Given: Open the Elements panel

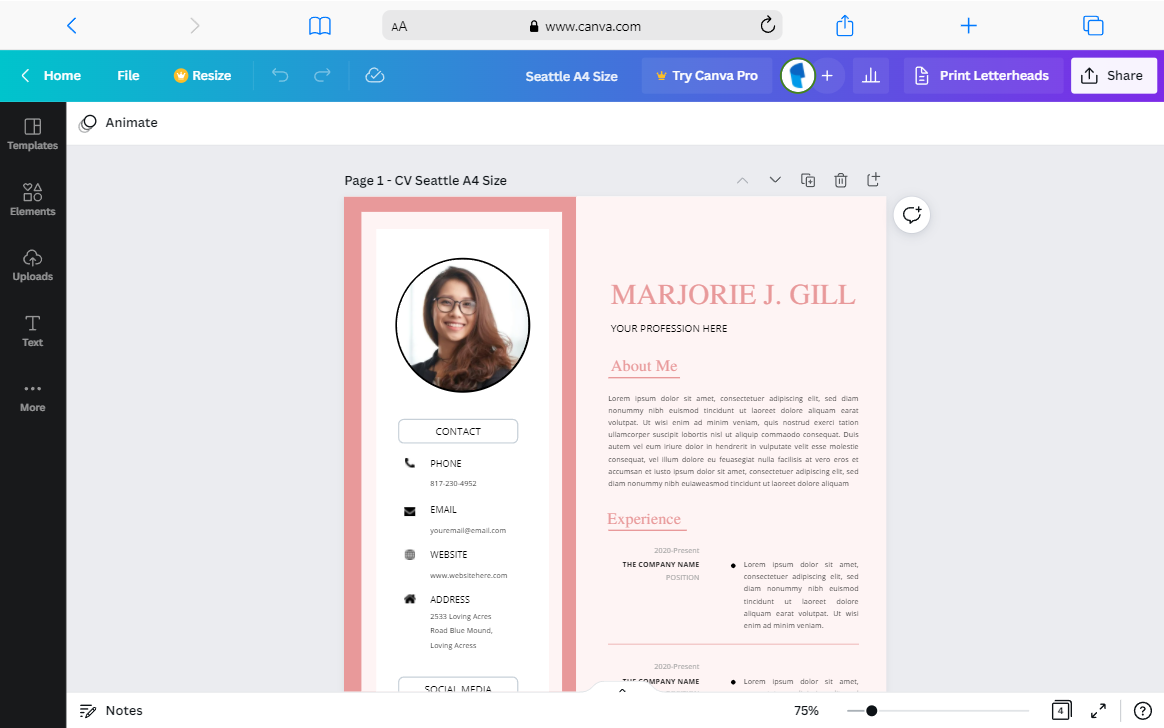Looking at the screenshot, I should [33, 200].
